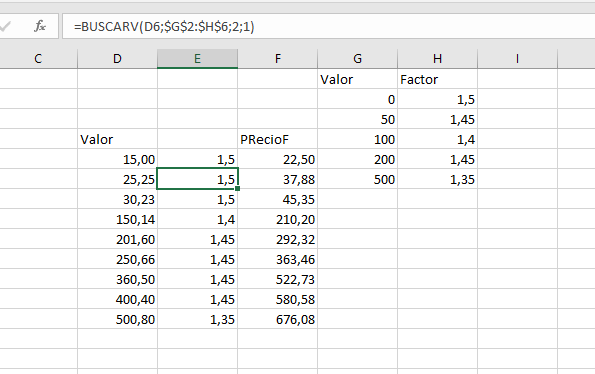Select lookup cell with value 100
The height and width of the screenshot is (374, 595).
pyautogui.click(x=357, y=139)
